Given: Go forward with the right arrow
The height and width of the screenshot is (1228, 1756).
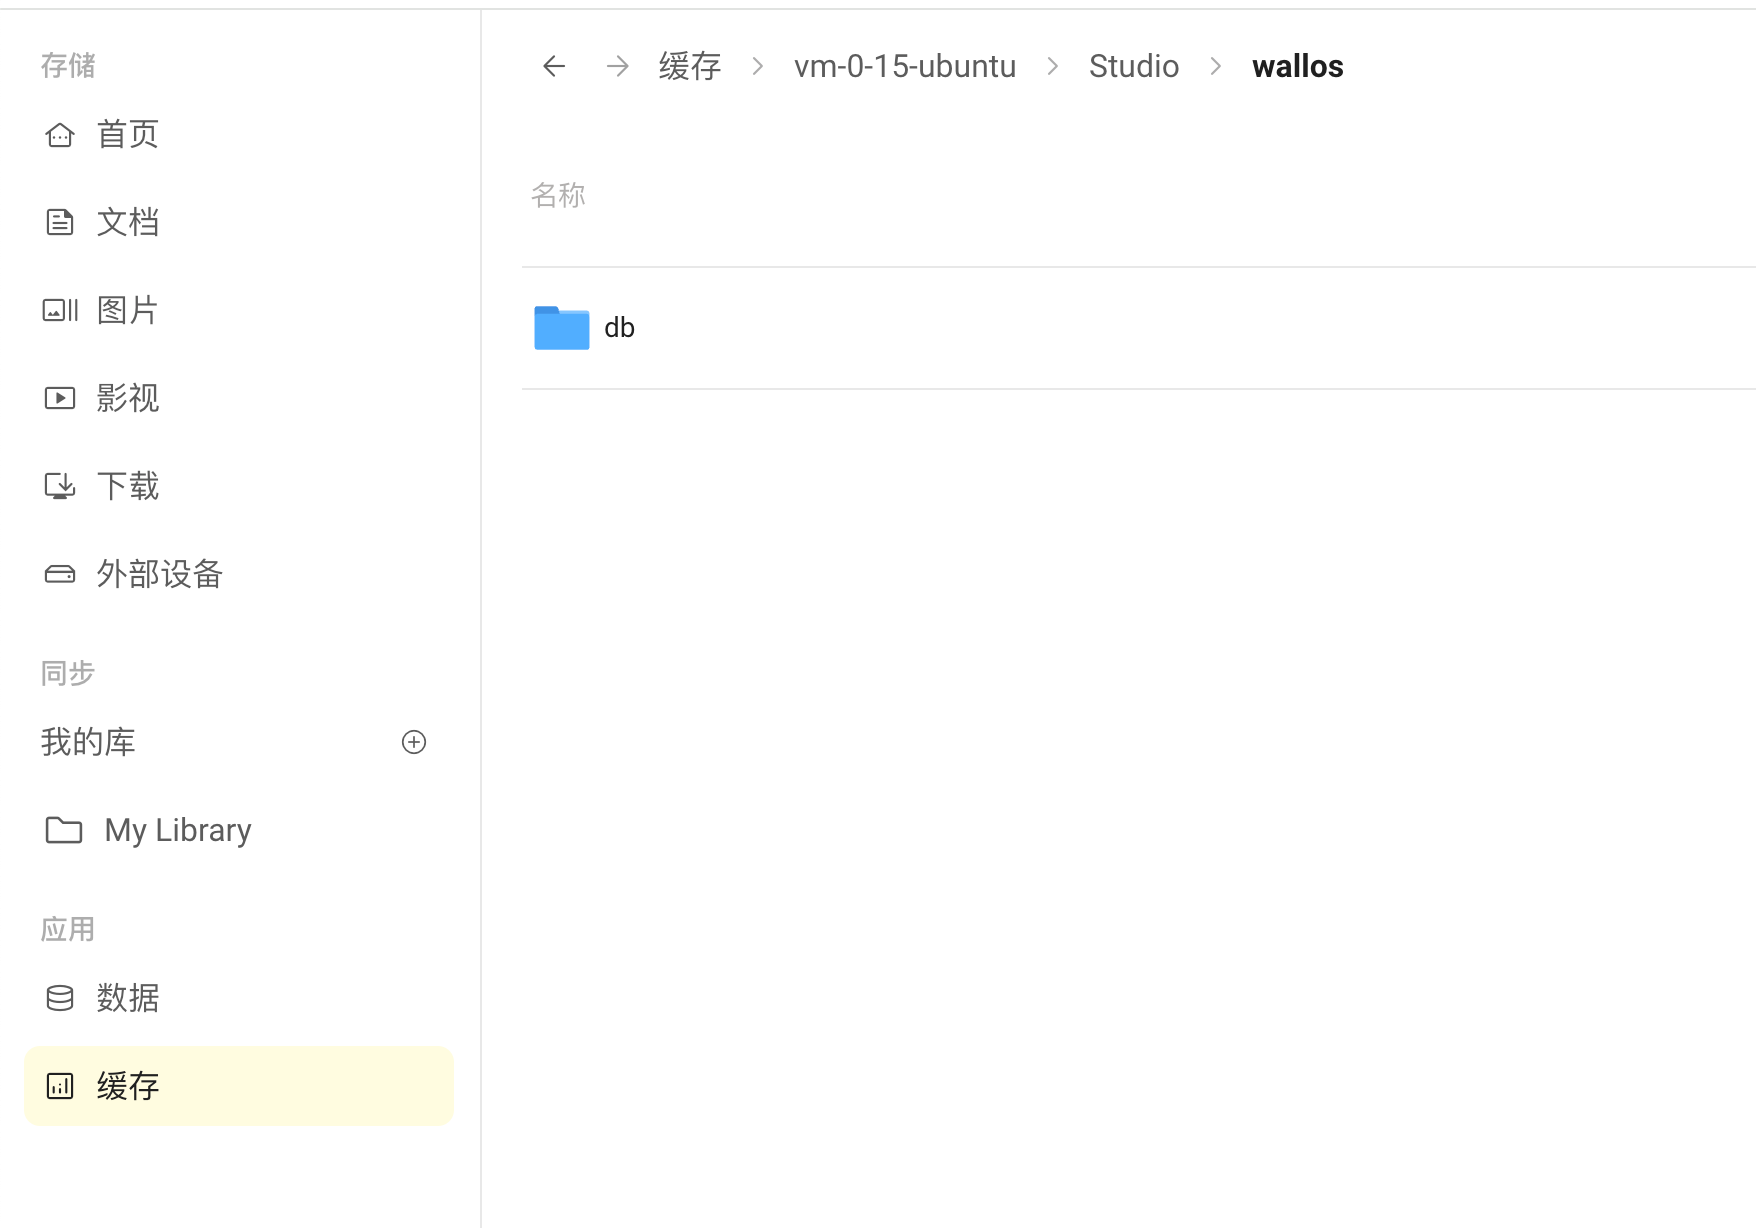Looking at the screenshot, I should click(618, 66).
